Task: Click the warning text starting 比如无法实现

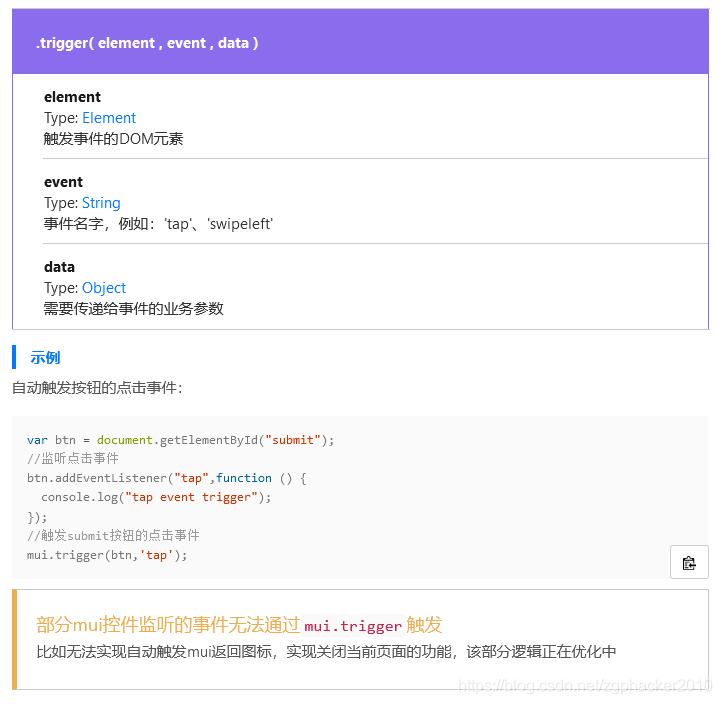Action: pos(326,652)
